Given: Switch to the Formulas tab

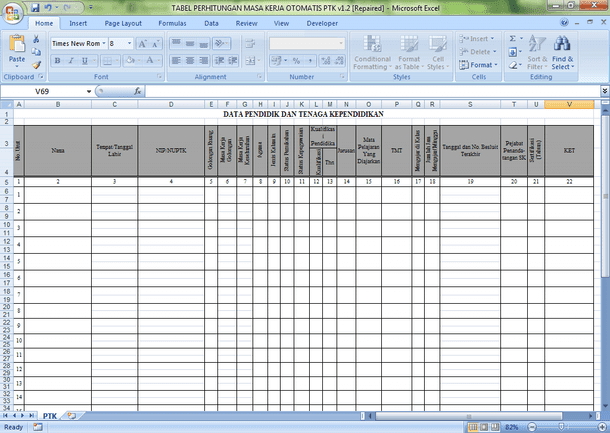Looking at the screenshot, I should (x=172, y=23).
